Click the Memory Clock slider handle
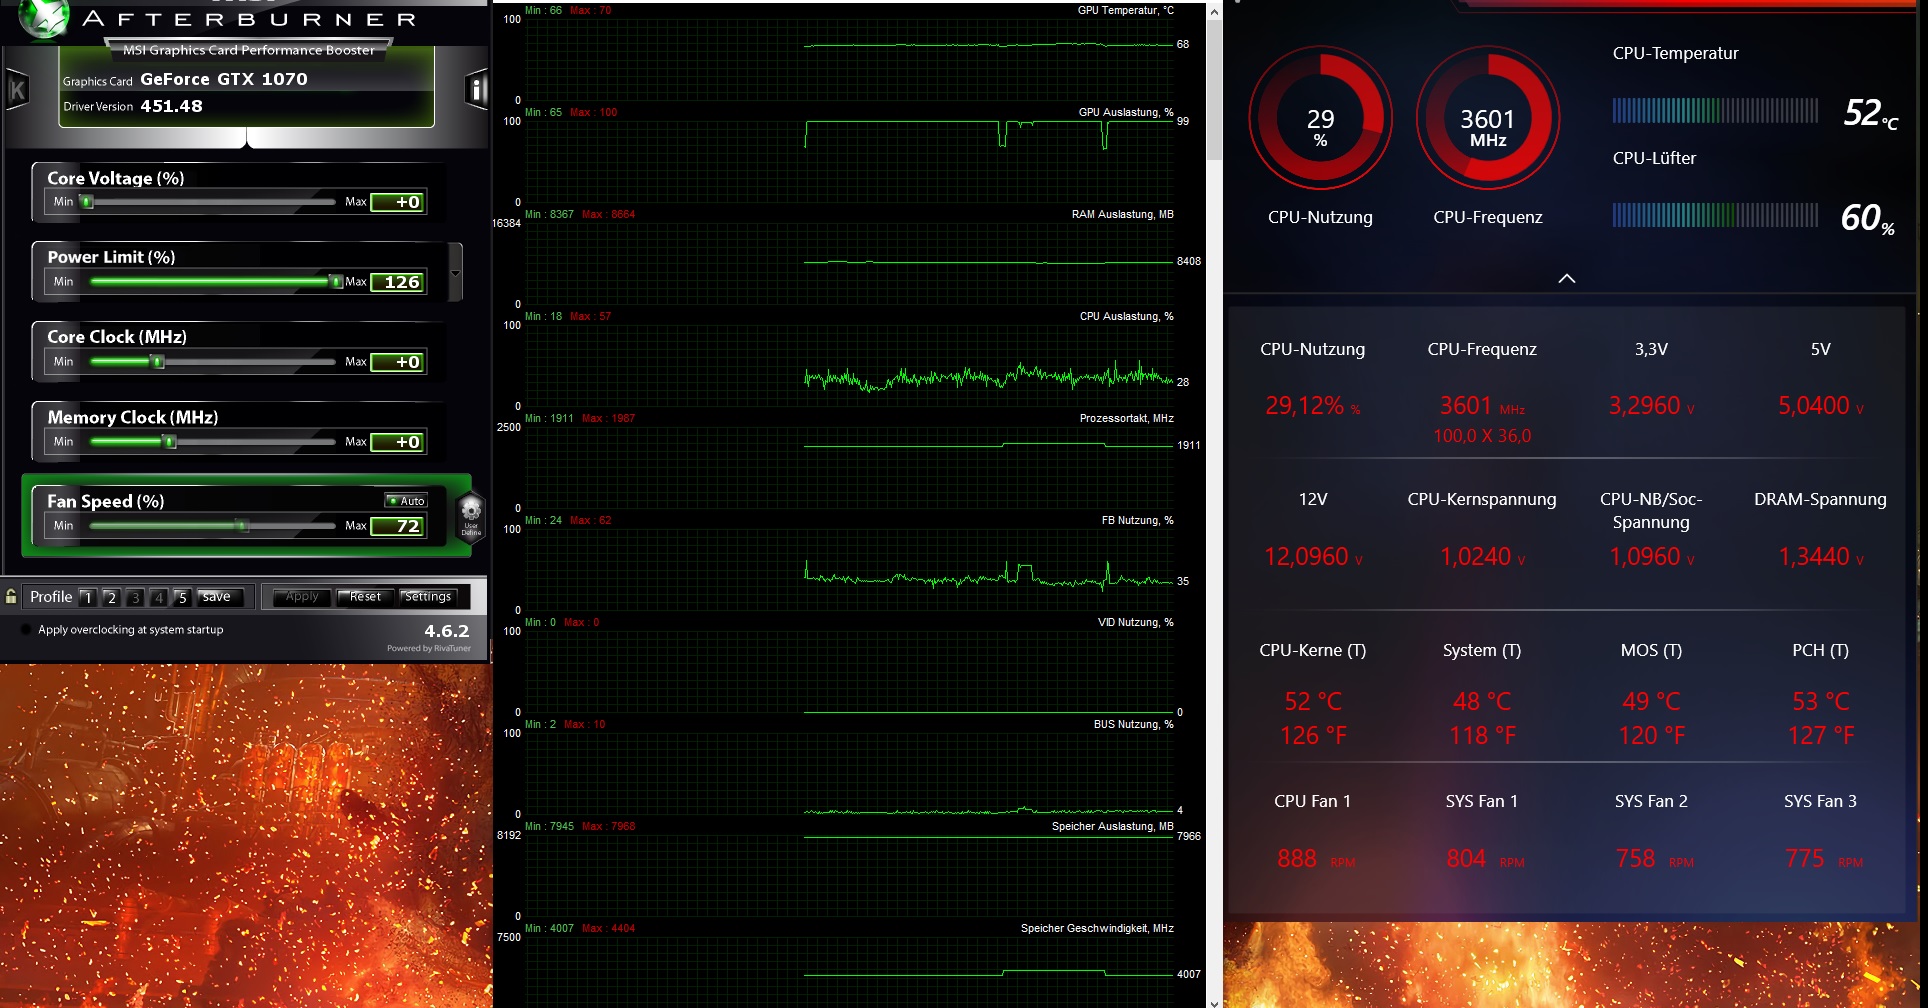 point(170,442)
